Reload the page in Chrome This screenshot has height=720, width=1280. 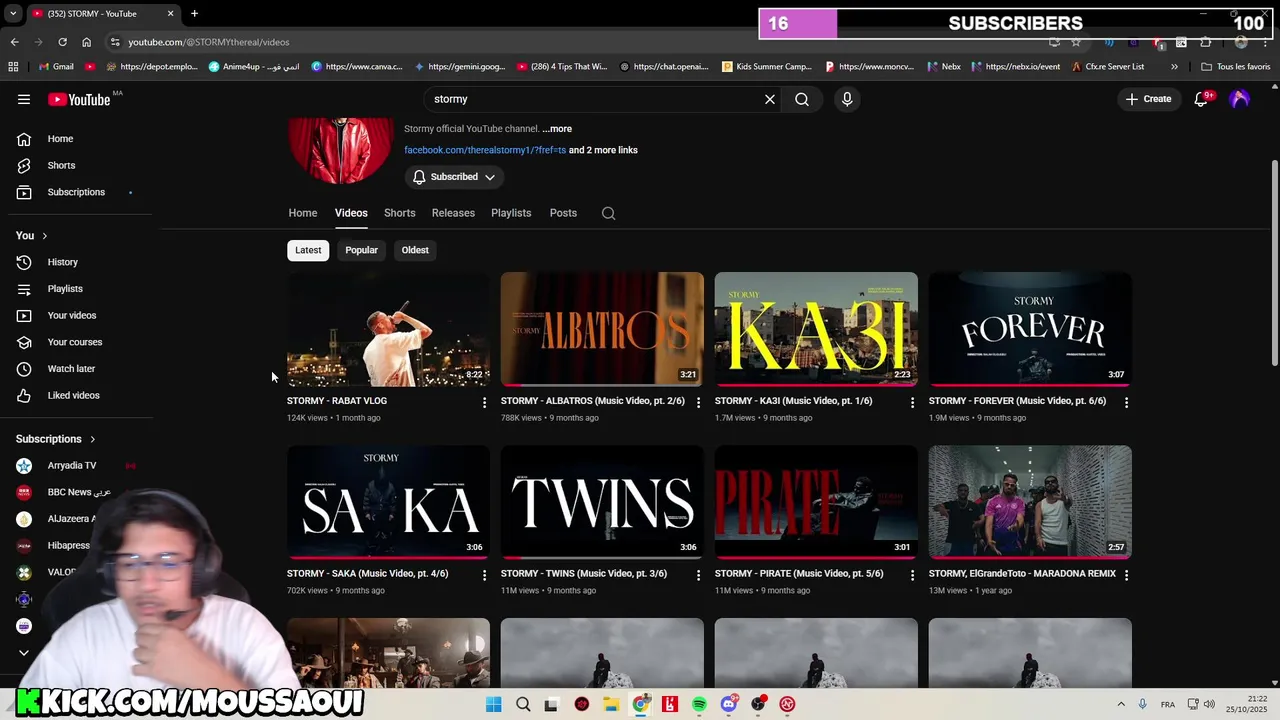[62, 42]
